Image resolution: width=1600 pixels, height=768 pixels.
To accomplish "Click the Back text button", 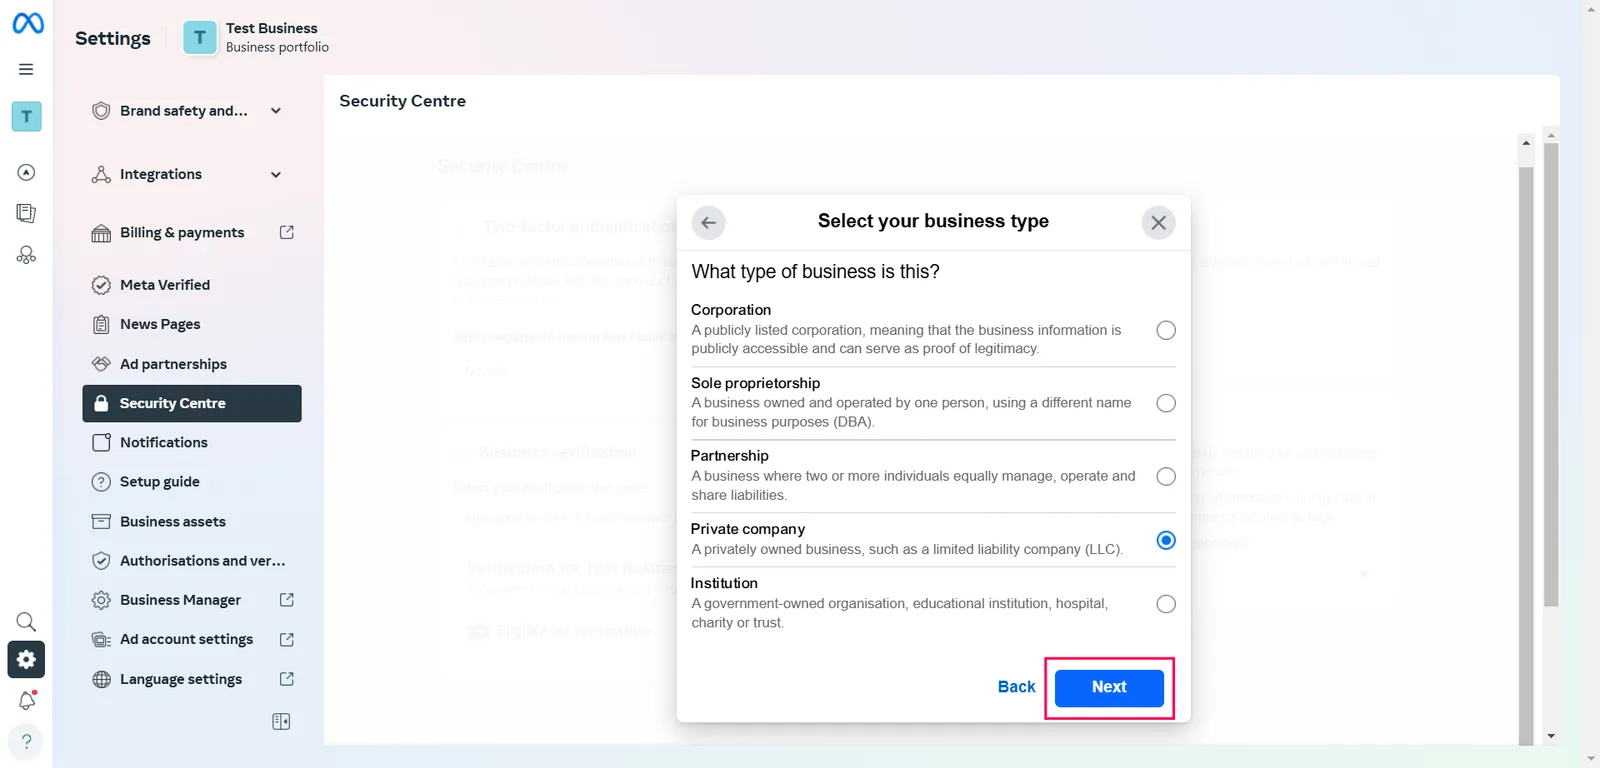I will (x=1016, y=687).
